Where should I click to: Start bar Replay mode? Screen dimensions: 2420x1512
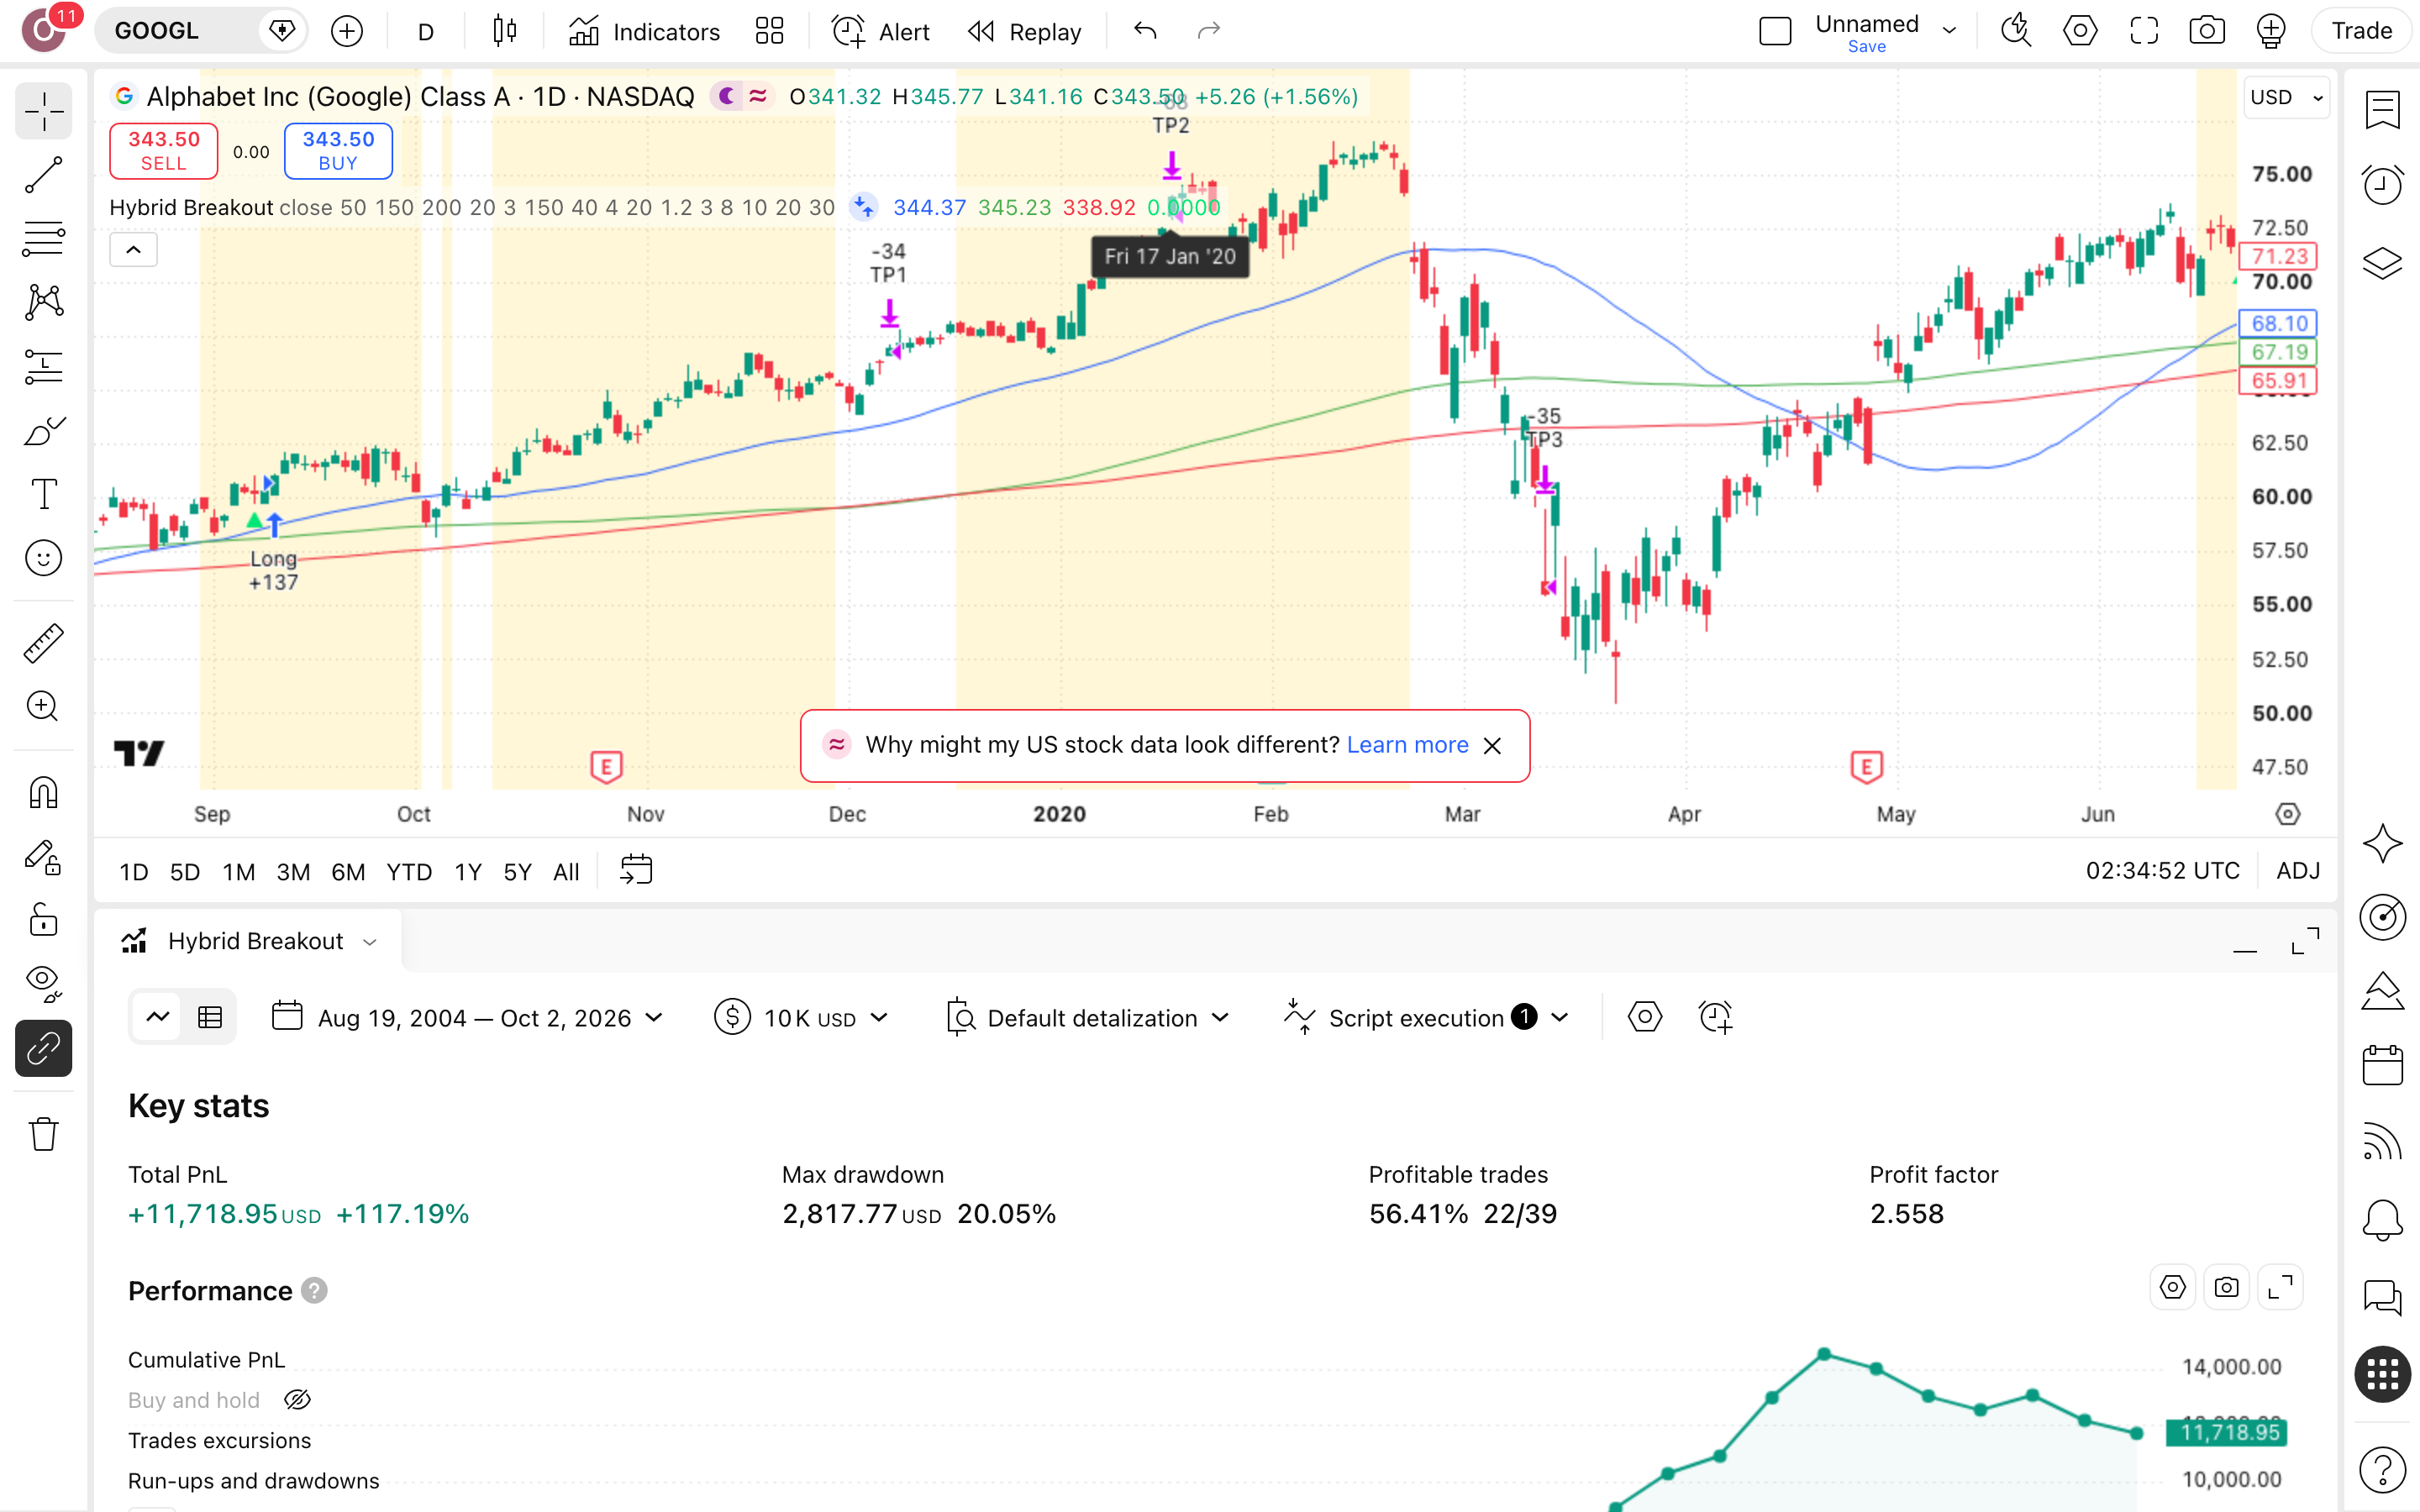(1025, 31)
